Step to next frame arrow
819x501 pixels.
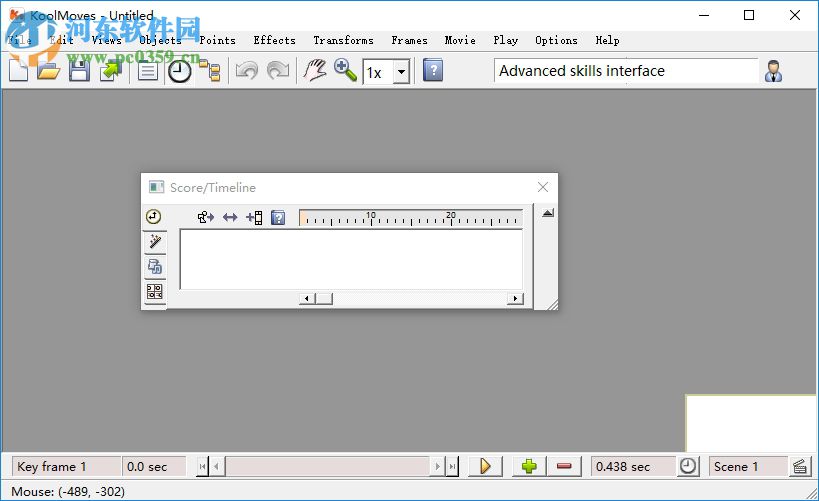click(x=437, y=467)
